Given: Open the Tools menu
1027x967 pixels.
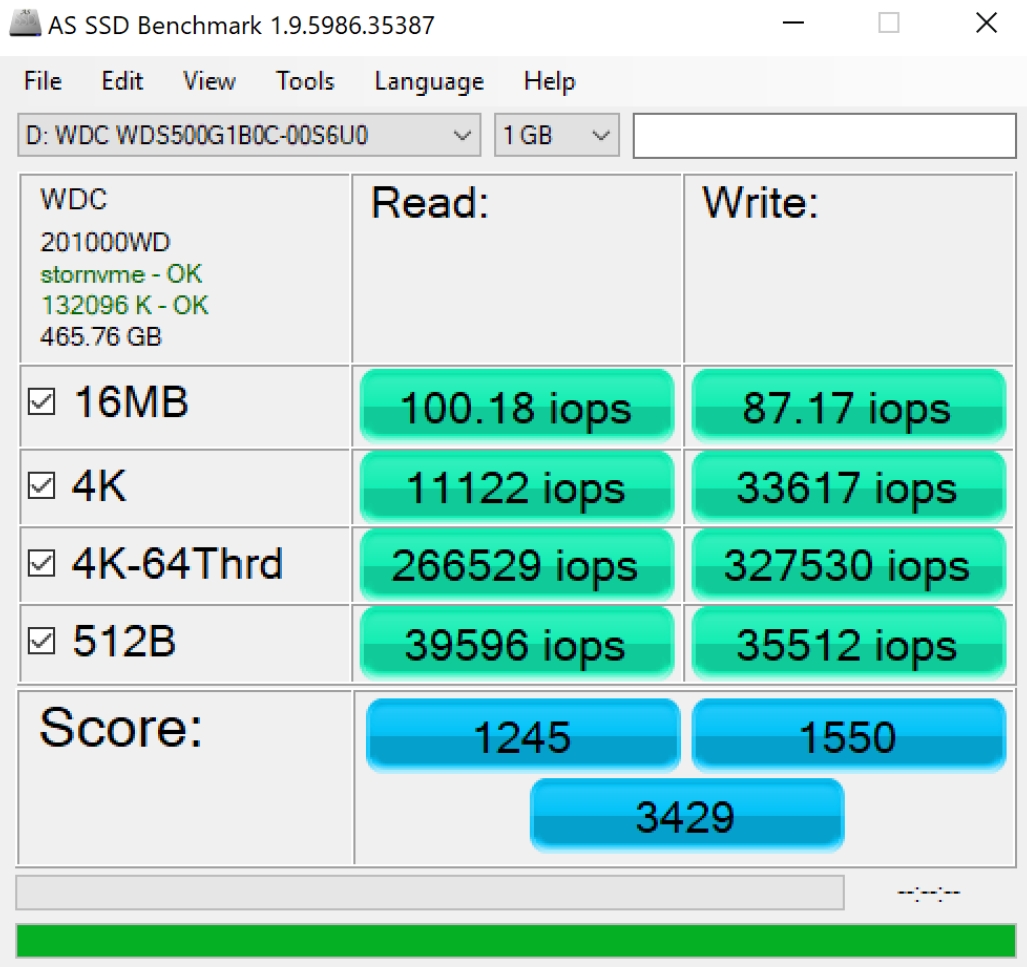Looking at the screenshot, I should [x=305, y=81].
